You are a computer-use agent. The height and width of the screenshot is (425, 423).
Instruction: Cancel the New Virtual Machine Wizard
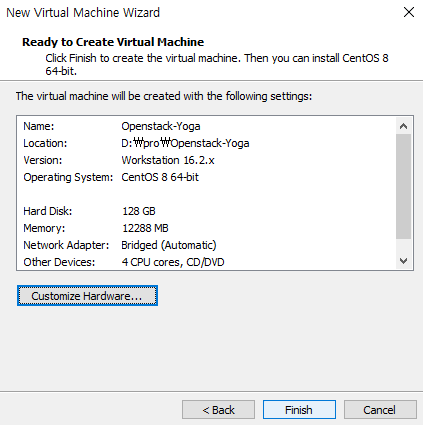pos(380,410)
